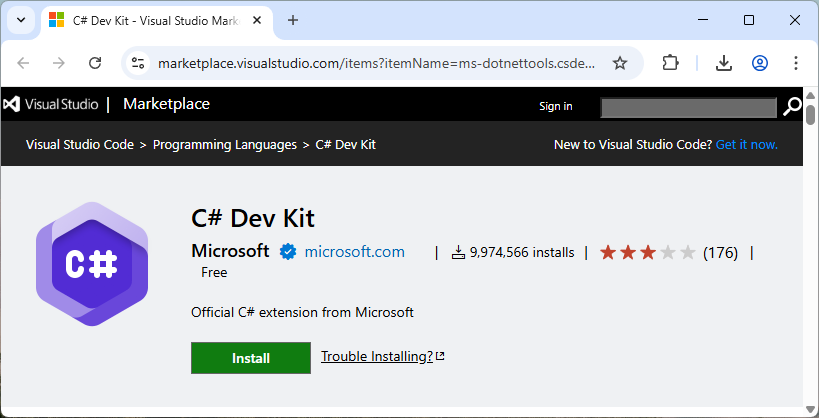Image resolution: width=819 pixels, height=418 pixels.
Task: Click the scrollbar up arrow
Action: pos(810,95)
